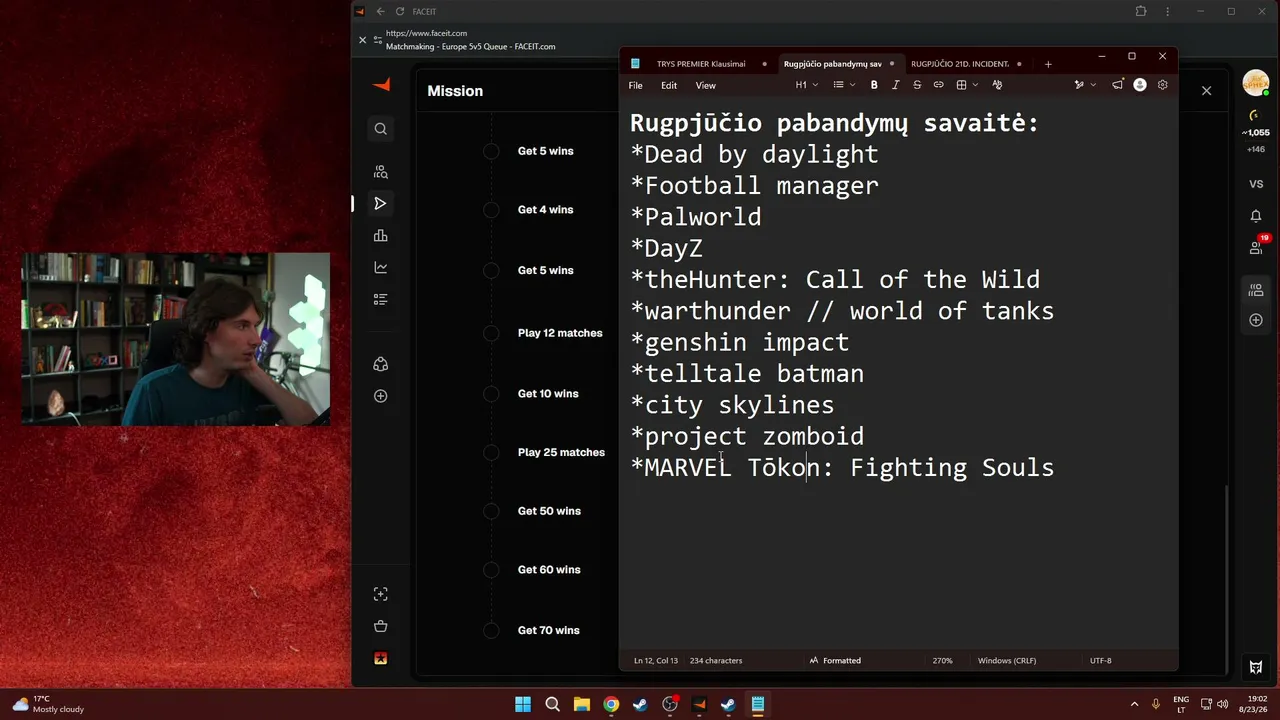Open the red star icon in FACEIT sidebar
This screenshot has width=1280, height=720.
pos(380,658)
